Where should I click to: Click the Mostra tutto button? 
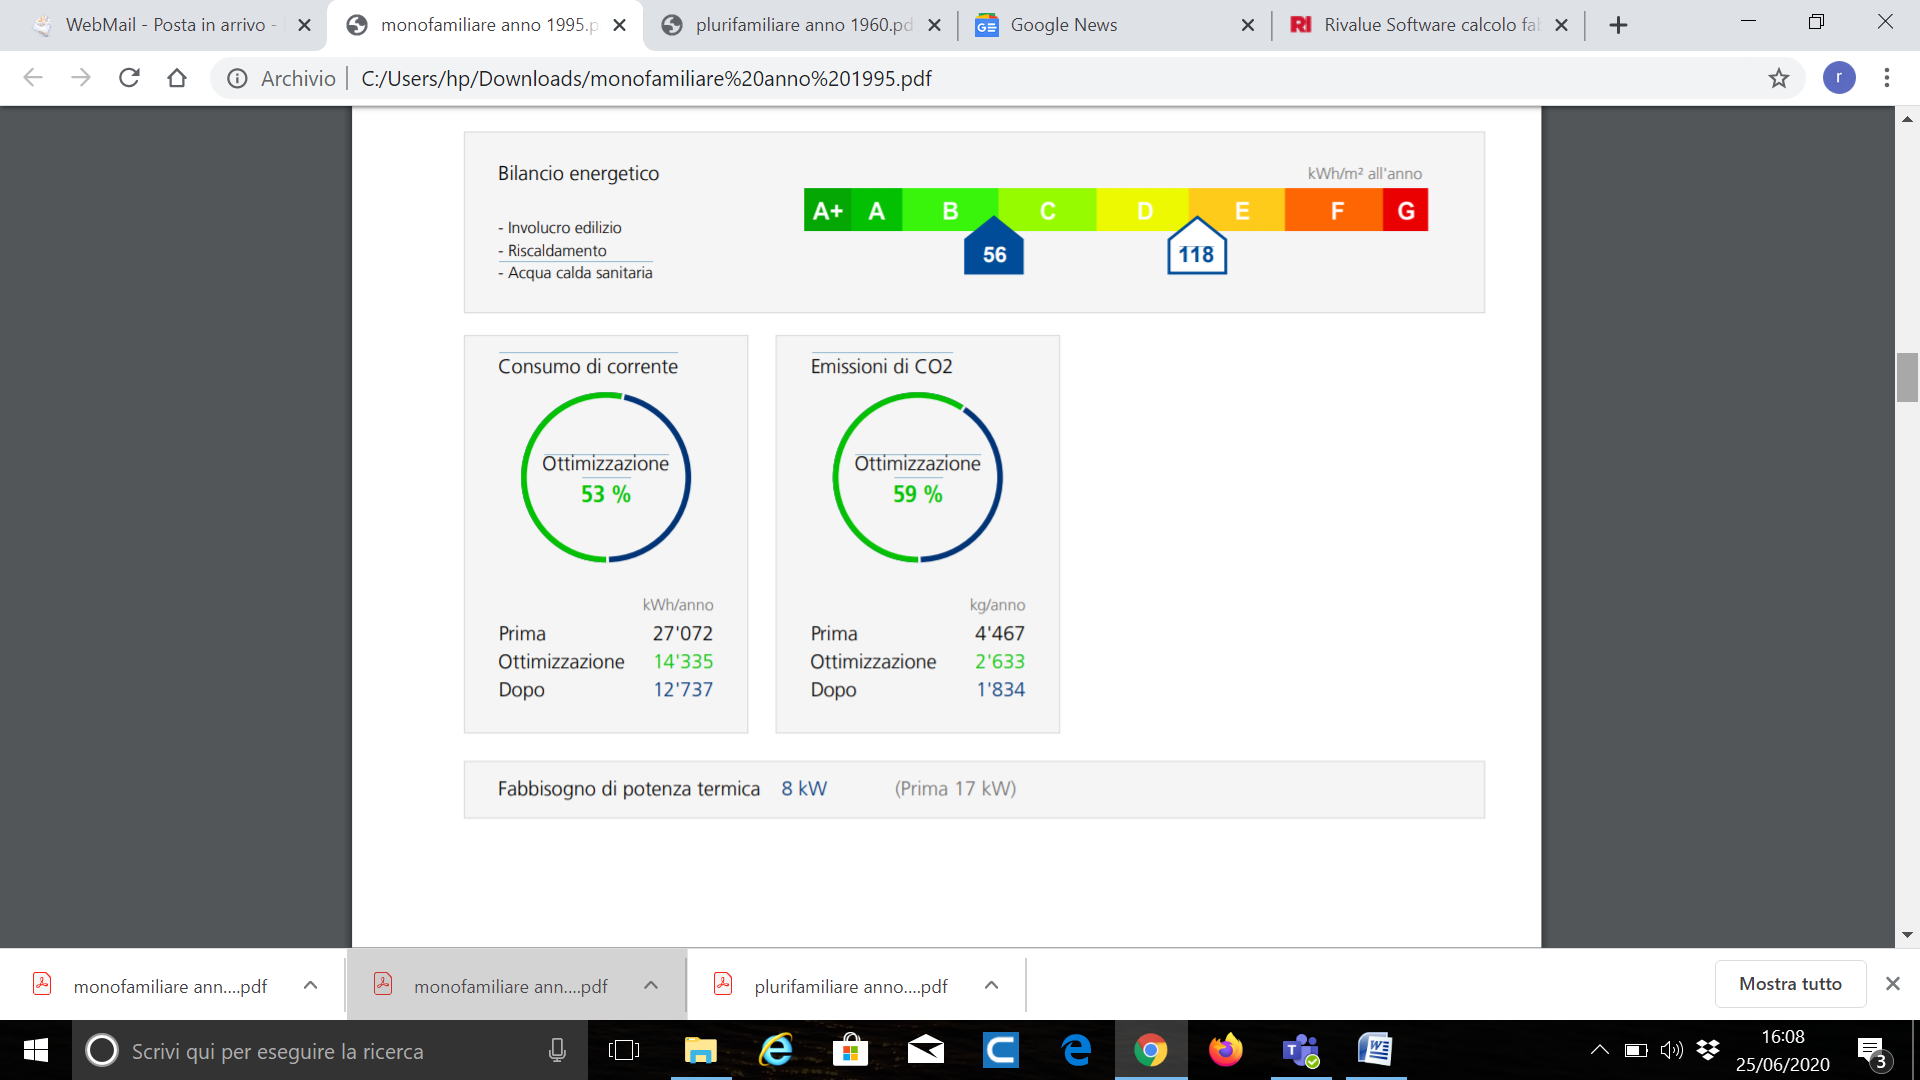click(1789, 984)
